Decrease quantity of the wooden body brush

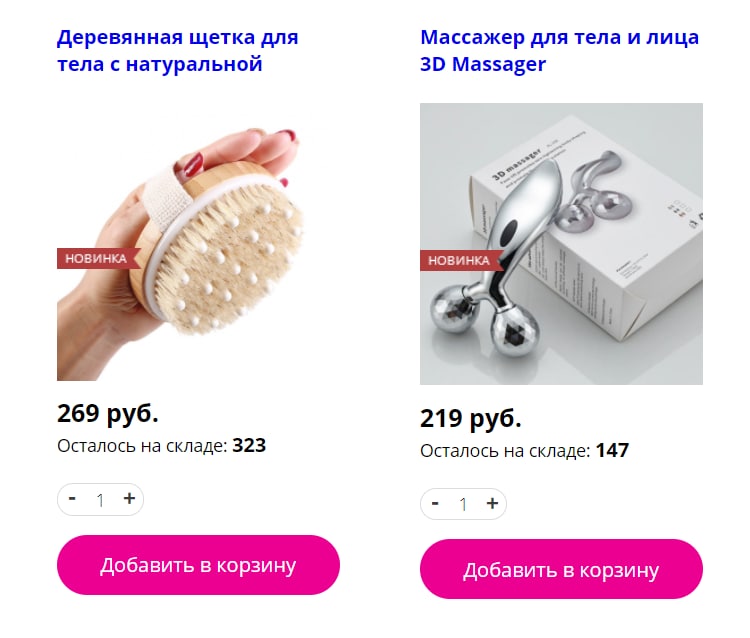72,499
